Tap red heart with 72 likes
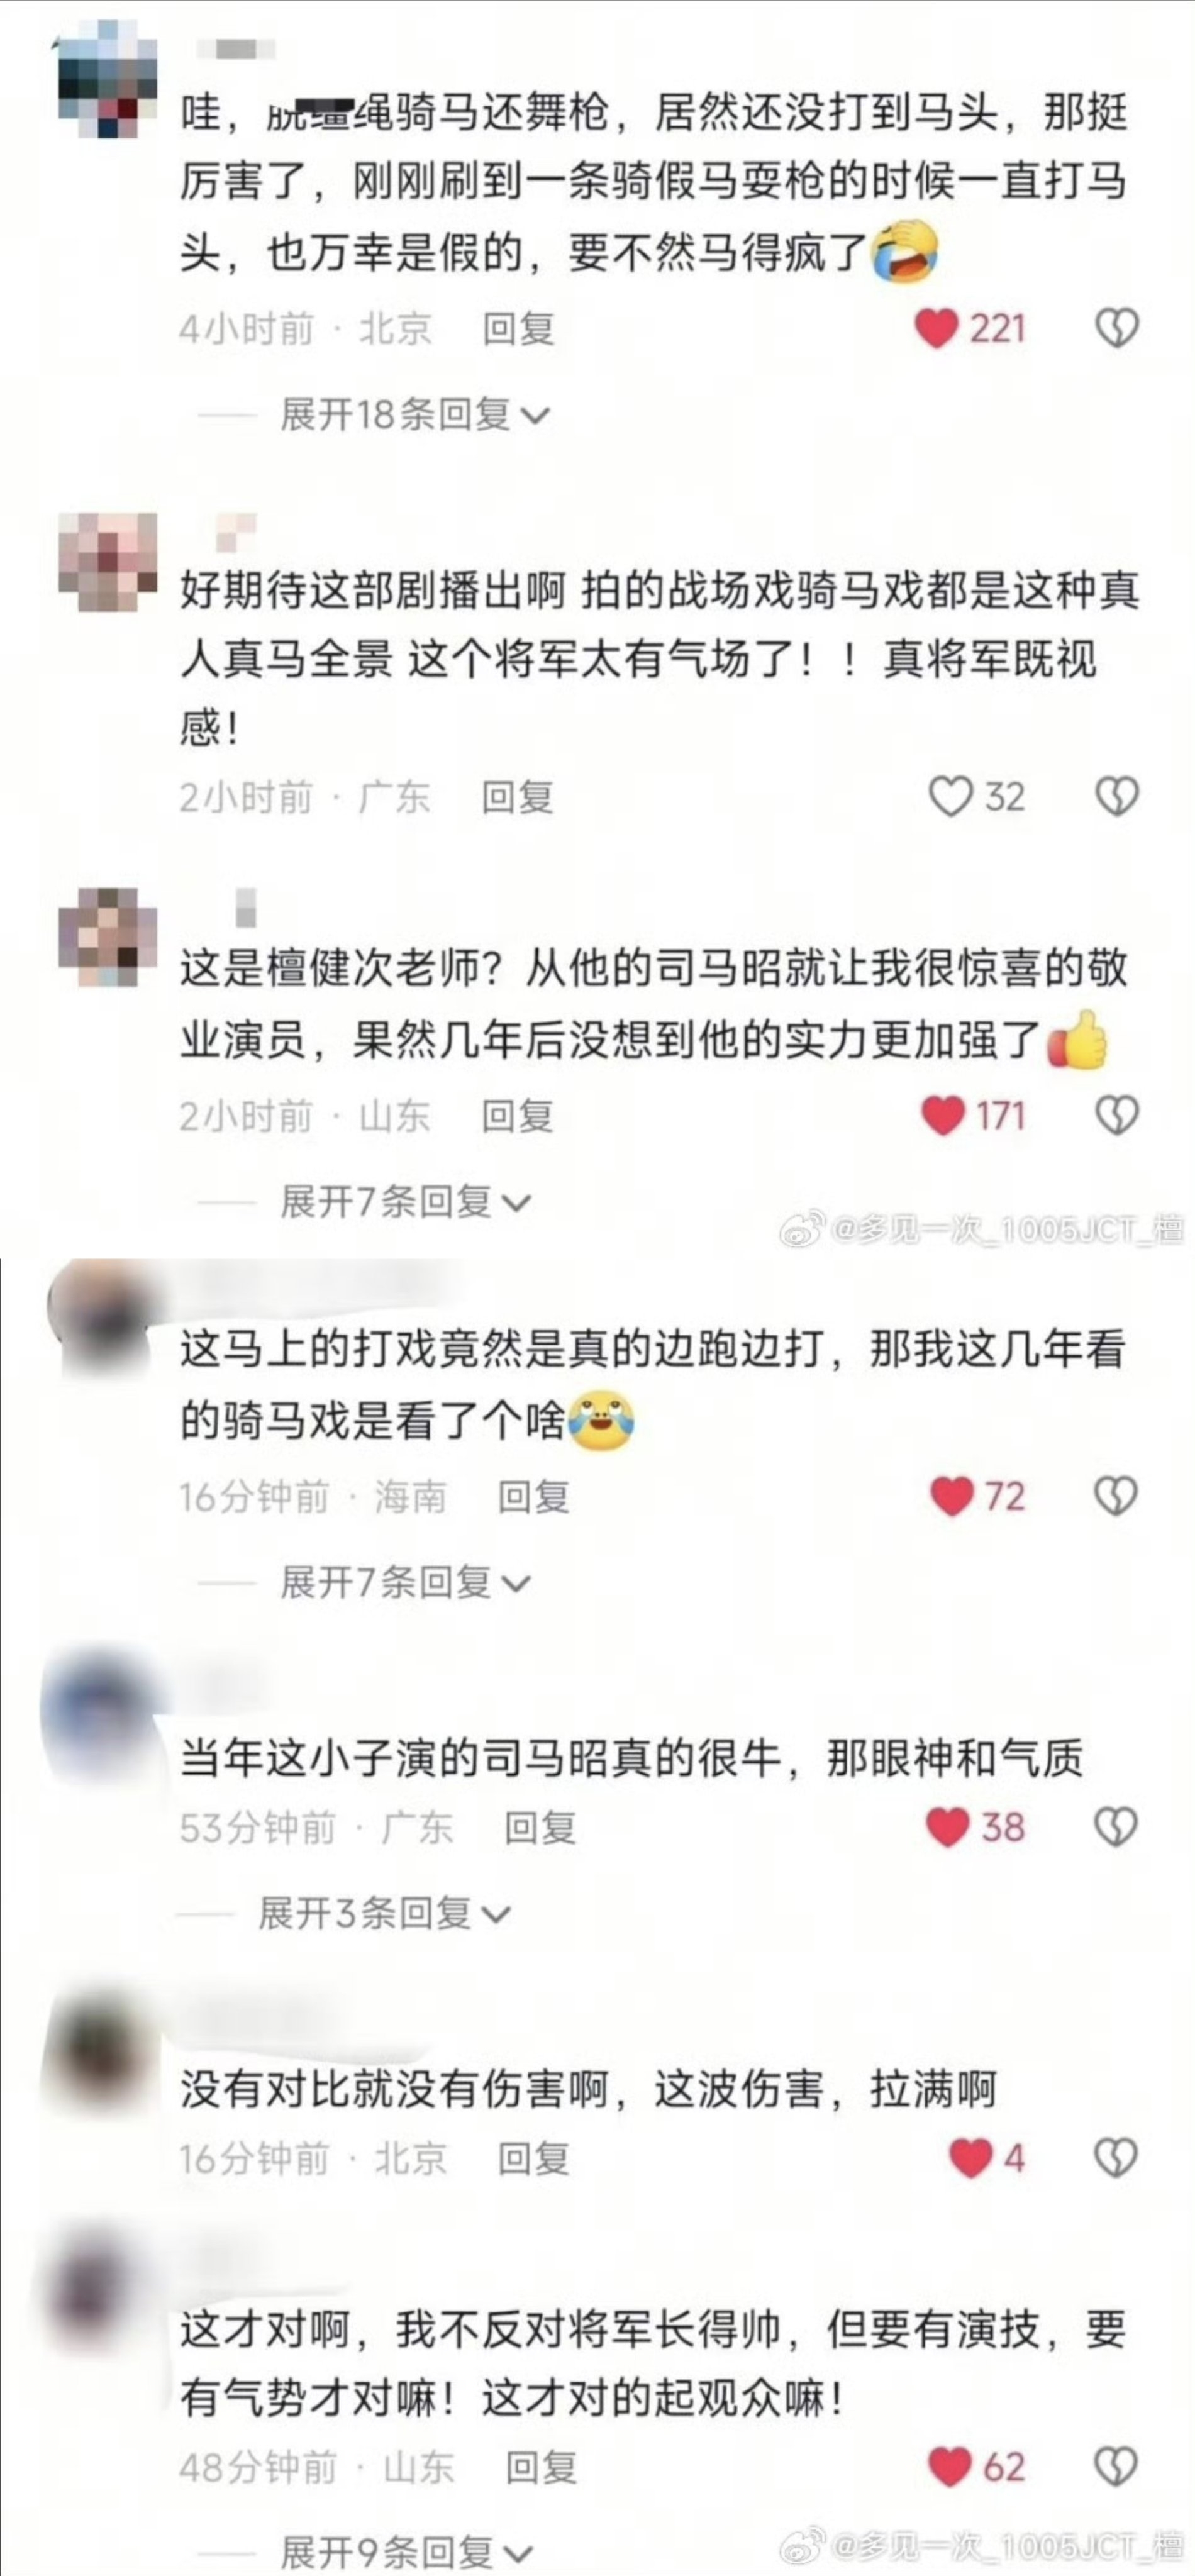Viewport: 1195px width, 2576px height. 951,1497
